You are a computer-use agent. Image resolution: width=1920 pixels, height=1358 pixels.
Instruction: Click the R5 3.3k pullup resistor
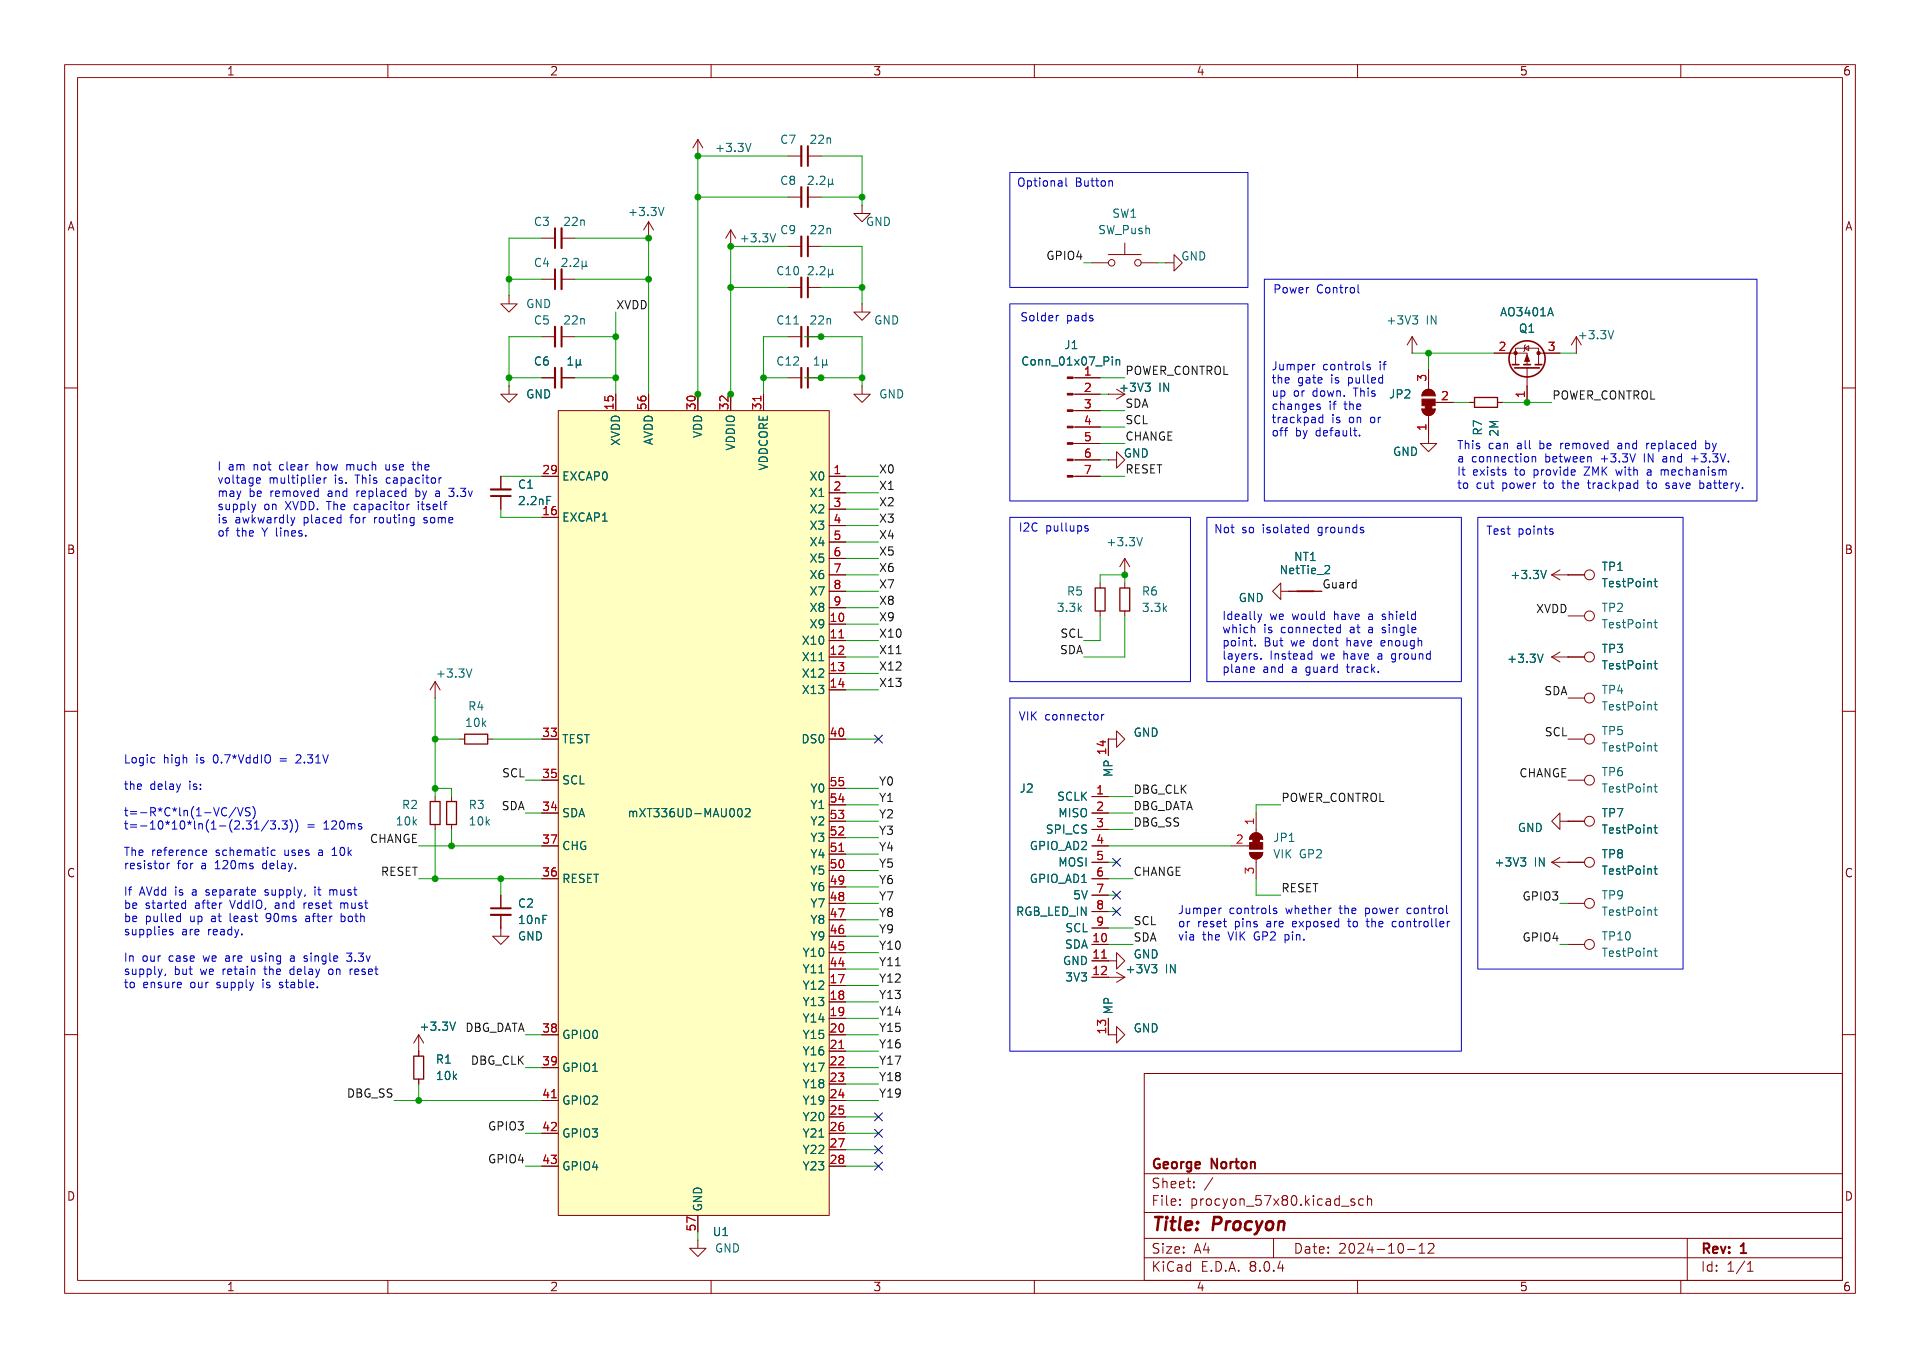[x=1100, y=599]
